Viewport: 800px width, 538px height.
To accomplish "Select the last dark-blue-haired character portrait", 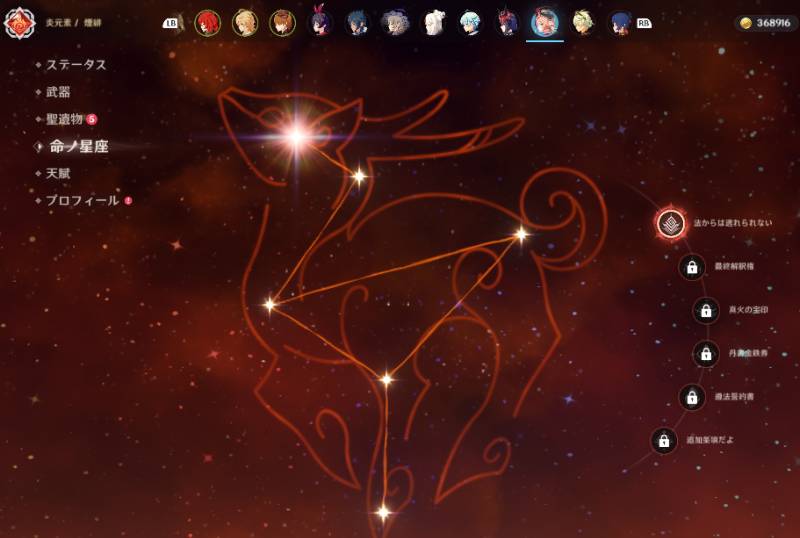I will 620,23.
